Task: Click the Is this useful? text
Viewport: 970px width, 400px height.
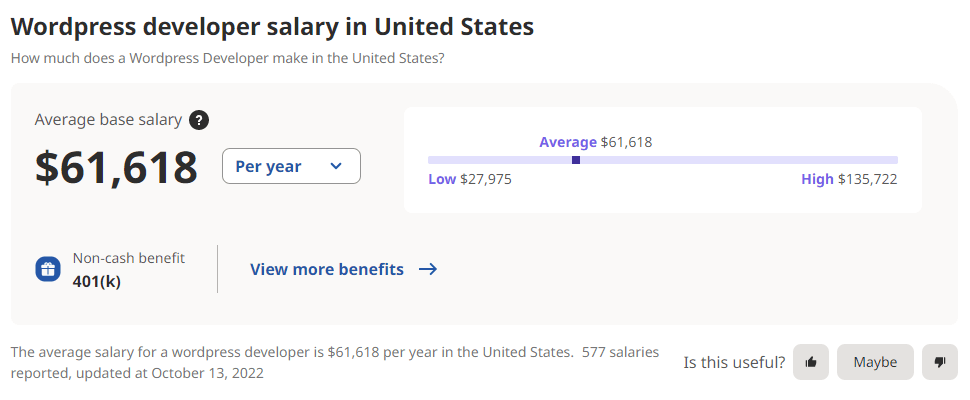Action: [734, 362]
